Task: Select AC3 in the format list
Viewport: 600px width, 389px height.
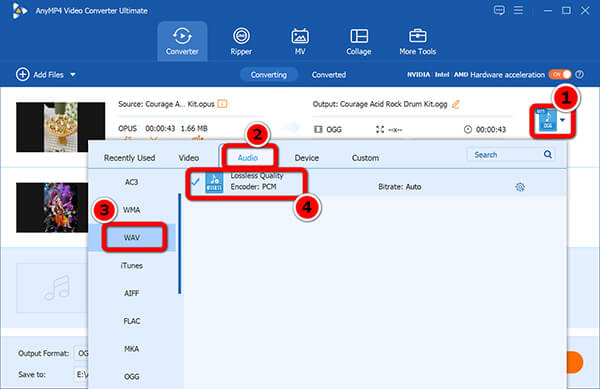Action: pyautogui.click(x=131, y=182)
